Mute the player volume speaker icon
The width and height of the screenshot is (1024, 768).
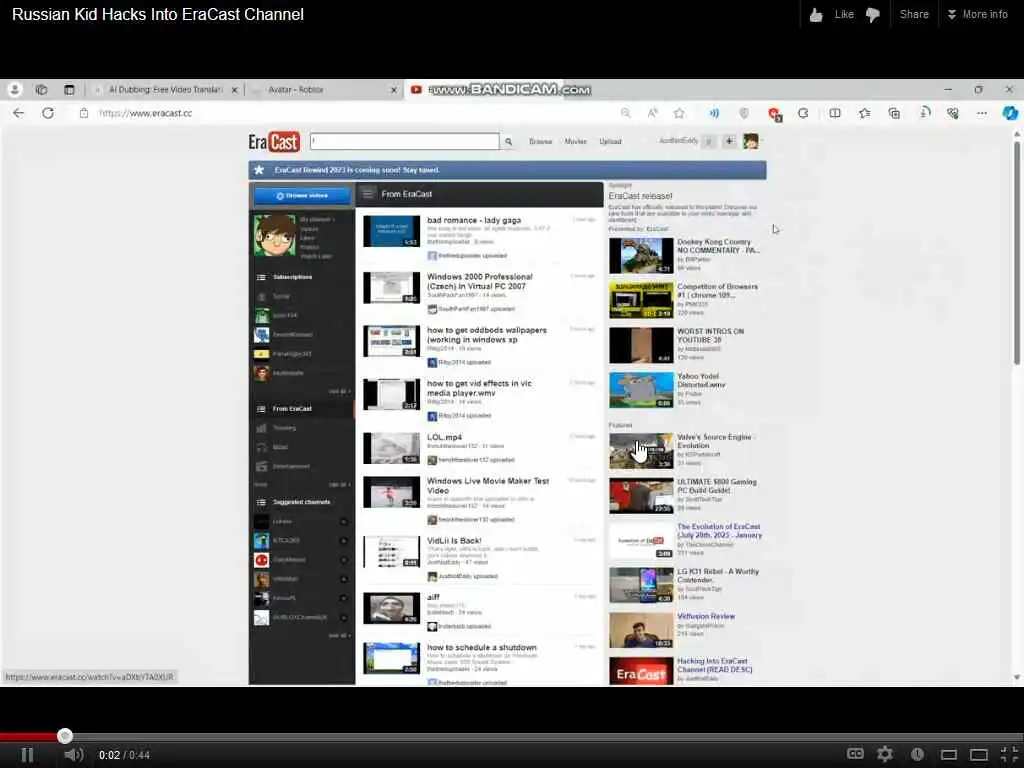73,755
